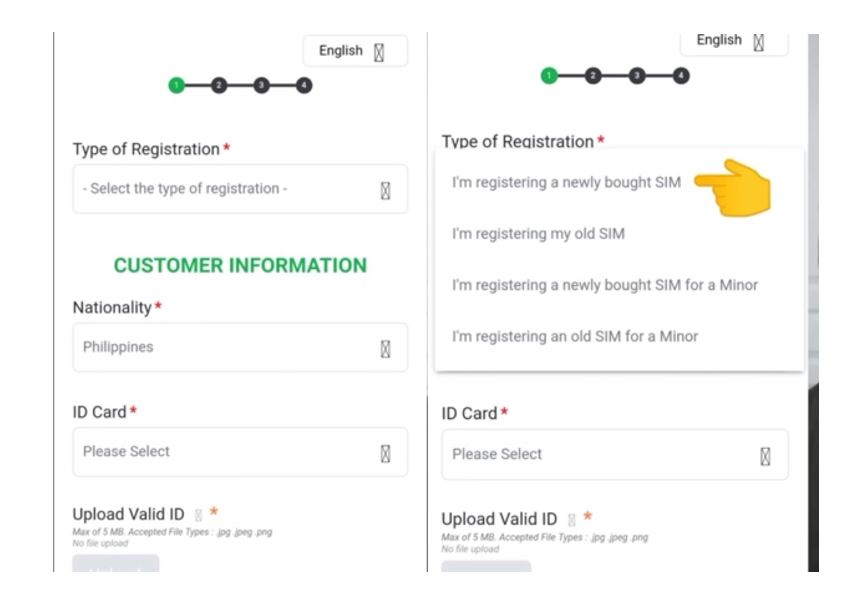
Task: Open the right ID Card Please Select dropdown
Action: 615,454
